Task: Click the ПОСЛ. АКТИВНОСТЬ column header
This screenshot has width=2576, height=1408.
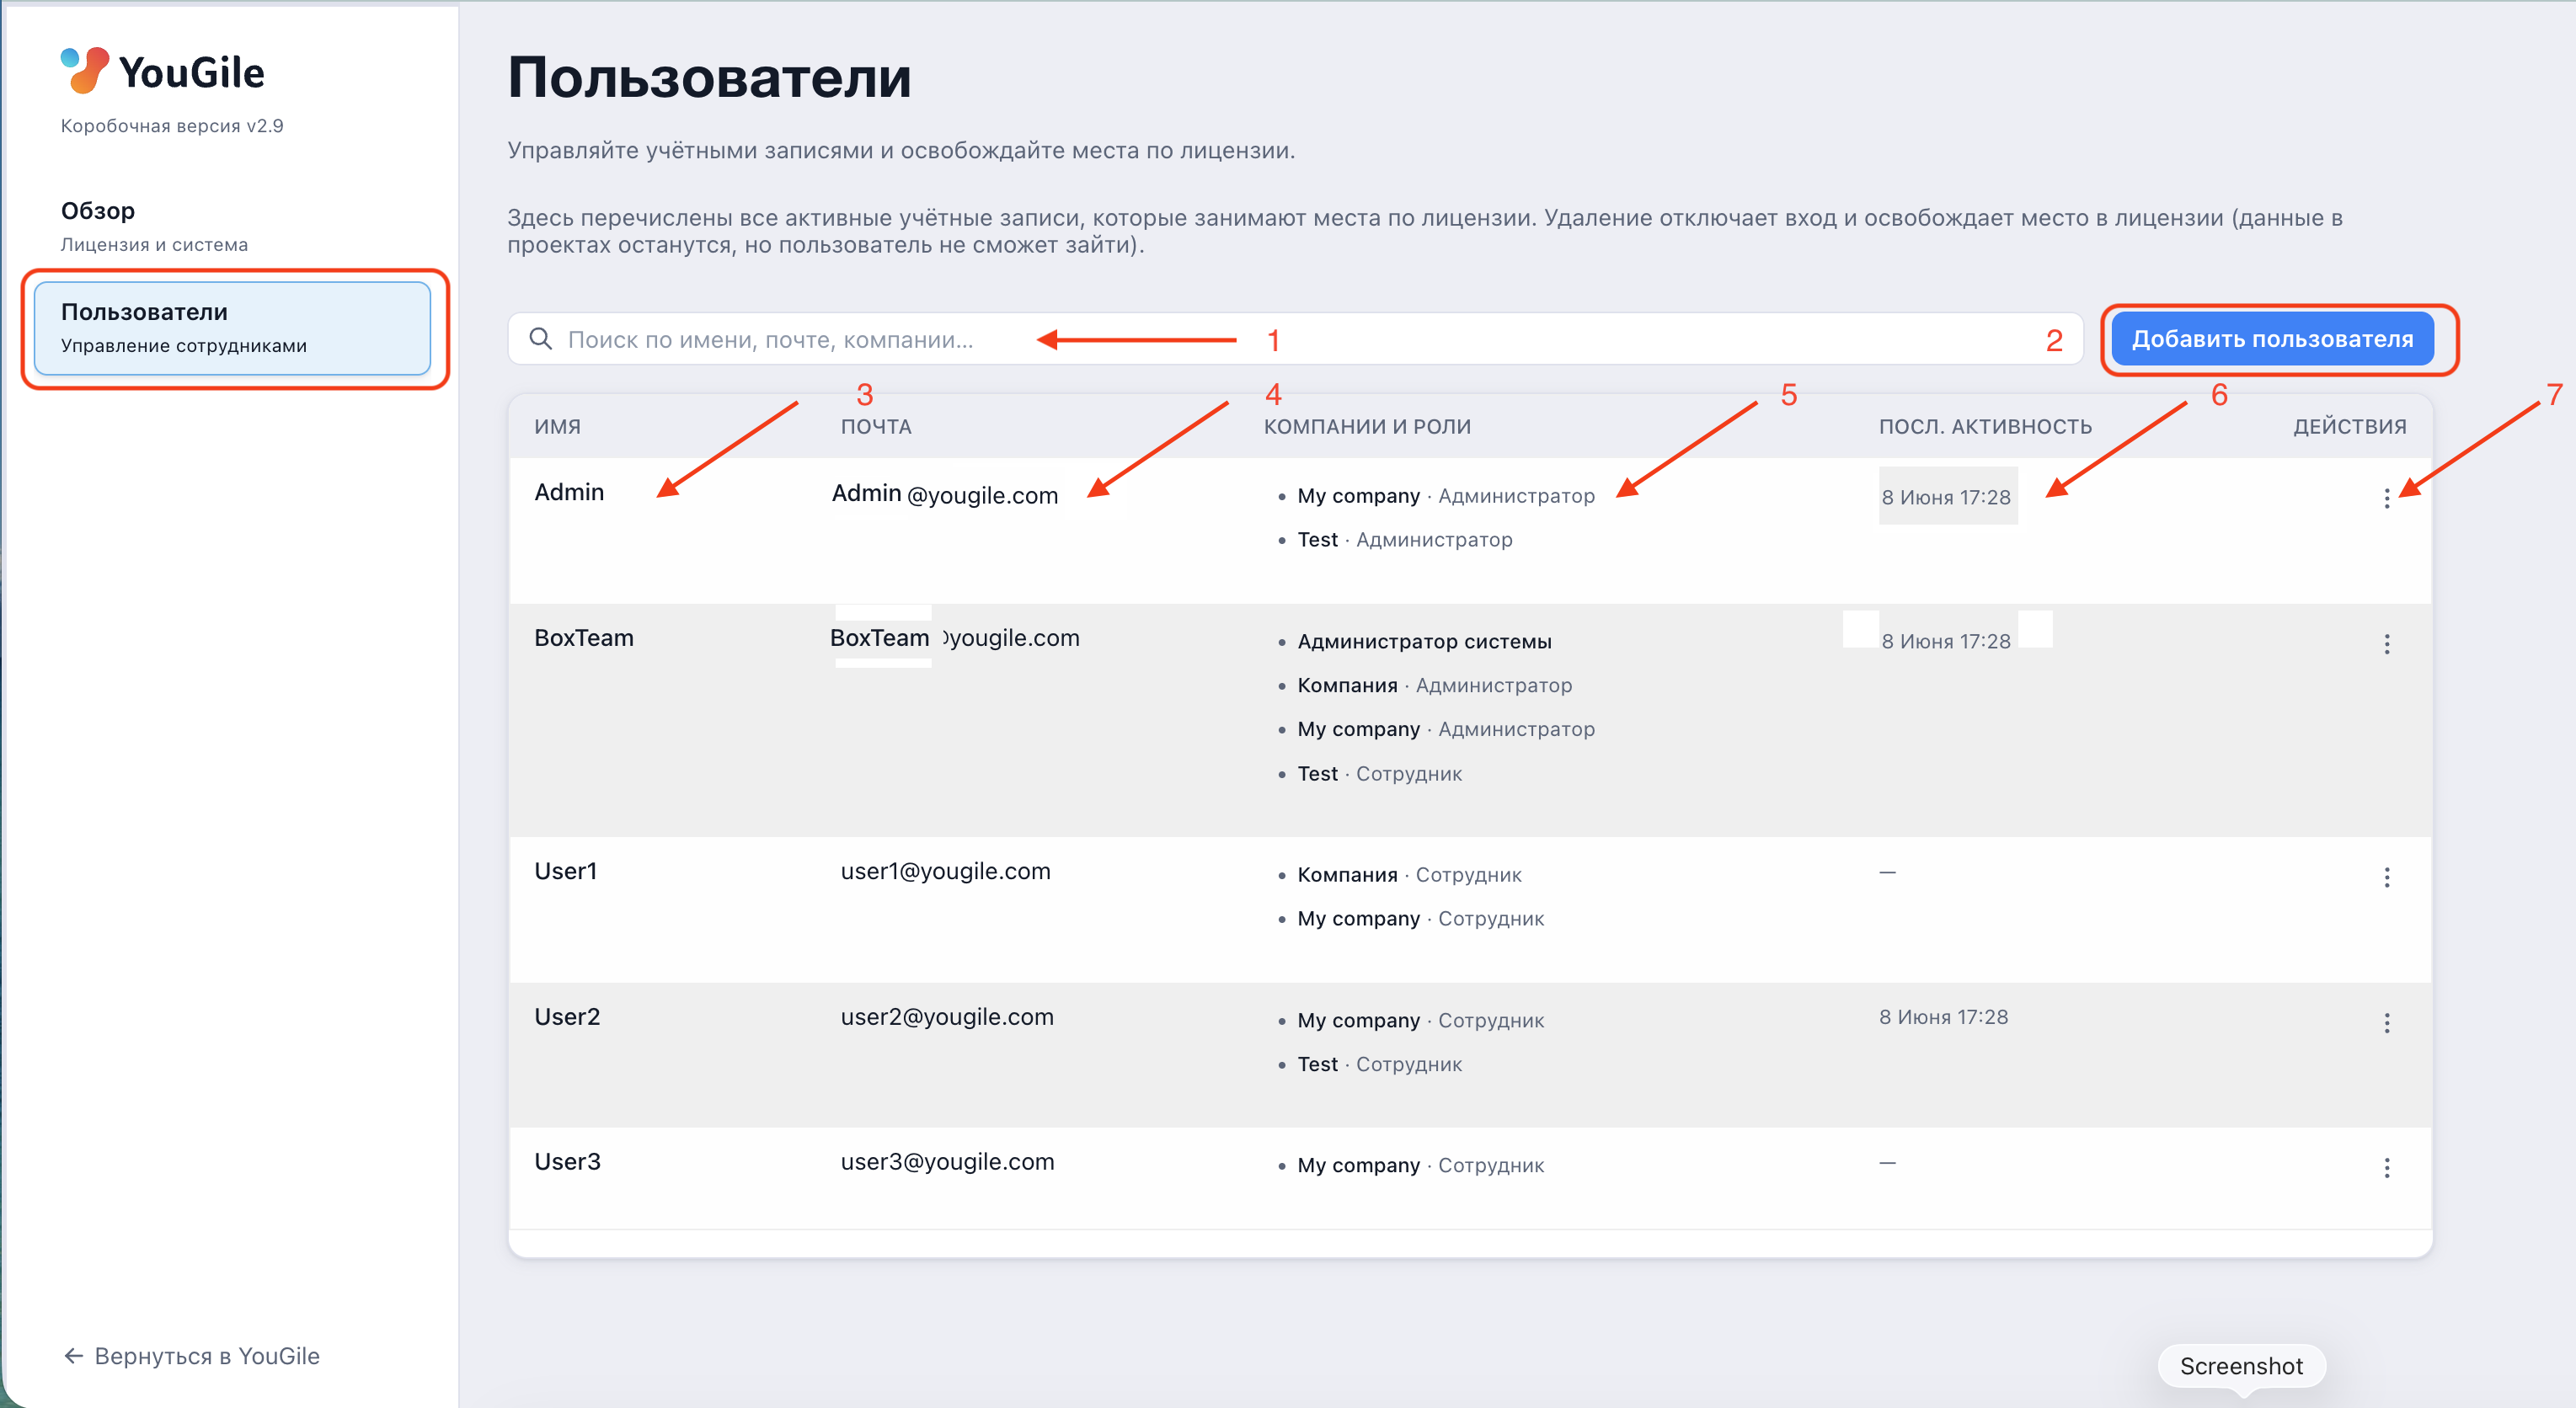Action: pos(1985,427)
